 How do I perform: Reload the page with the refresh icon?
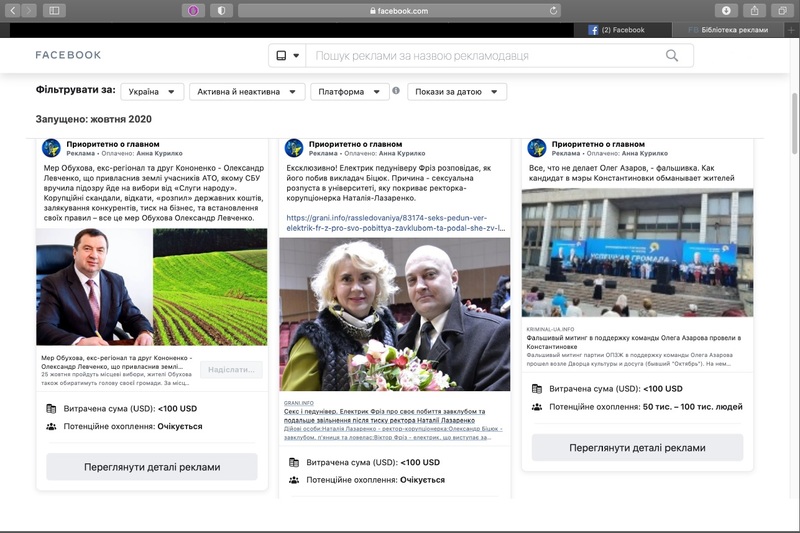point(553,10)
